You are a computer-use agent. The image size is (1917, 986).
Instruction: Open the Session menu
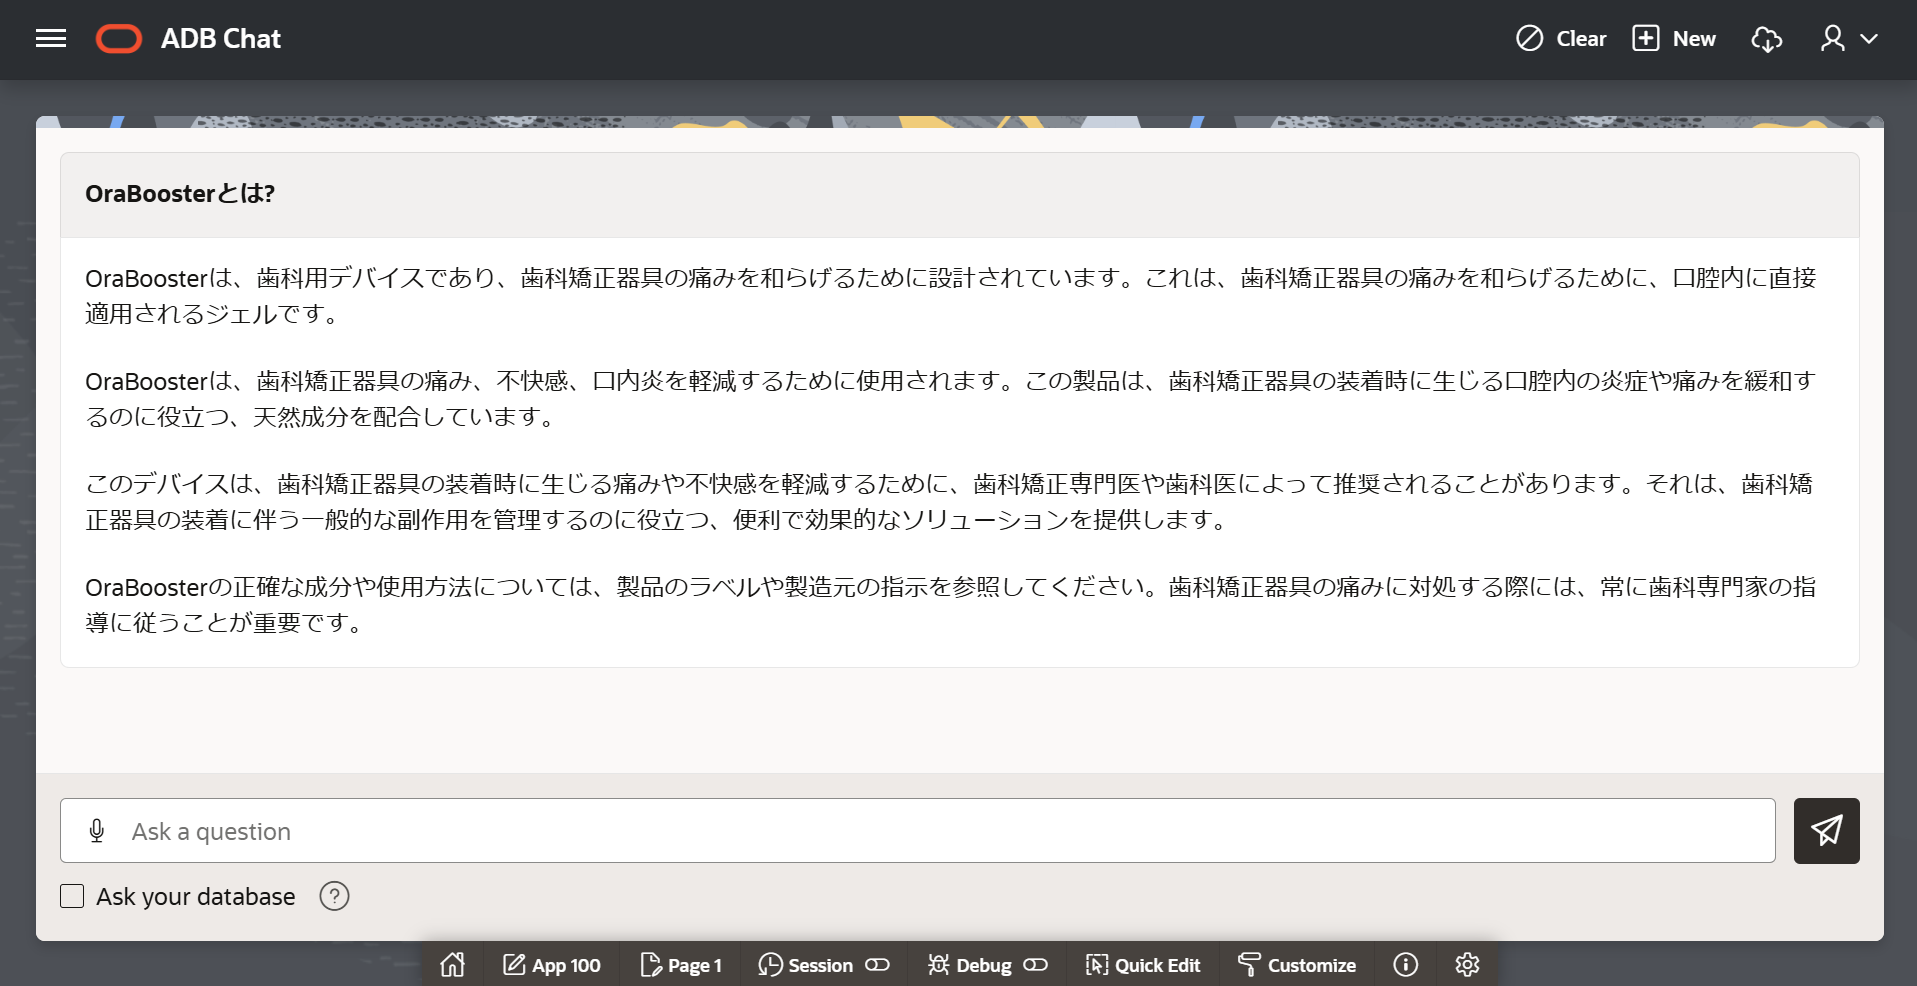click(x=823, y=965)
